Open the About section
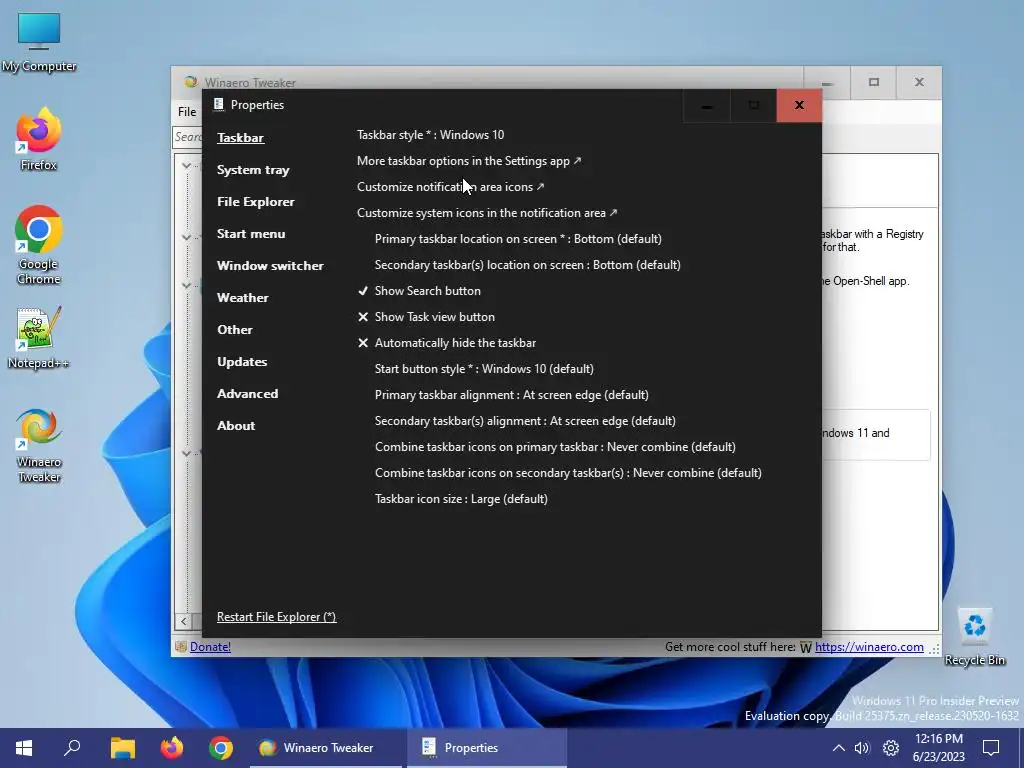1024x768 pixels. coord(236,426)
